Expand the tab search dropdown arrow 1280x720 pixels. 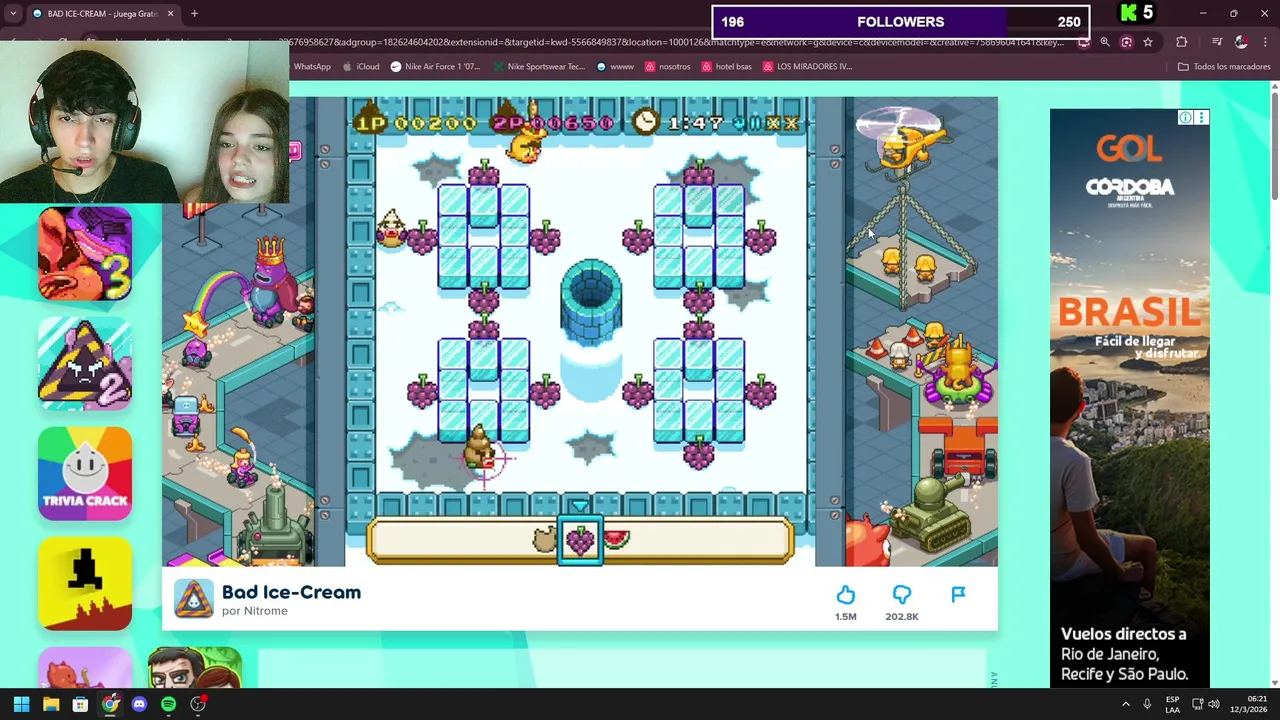coord(12,14)
